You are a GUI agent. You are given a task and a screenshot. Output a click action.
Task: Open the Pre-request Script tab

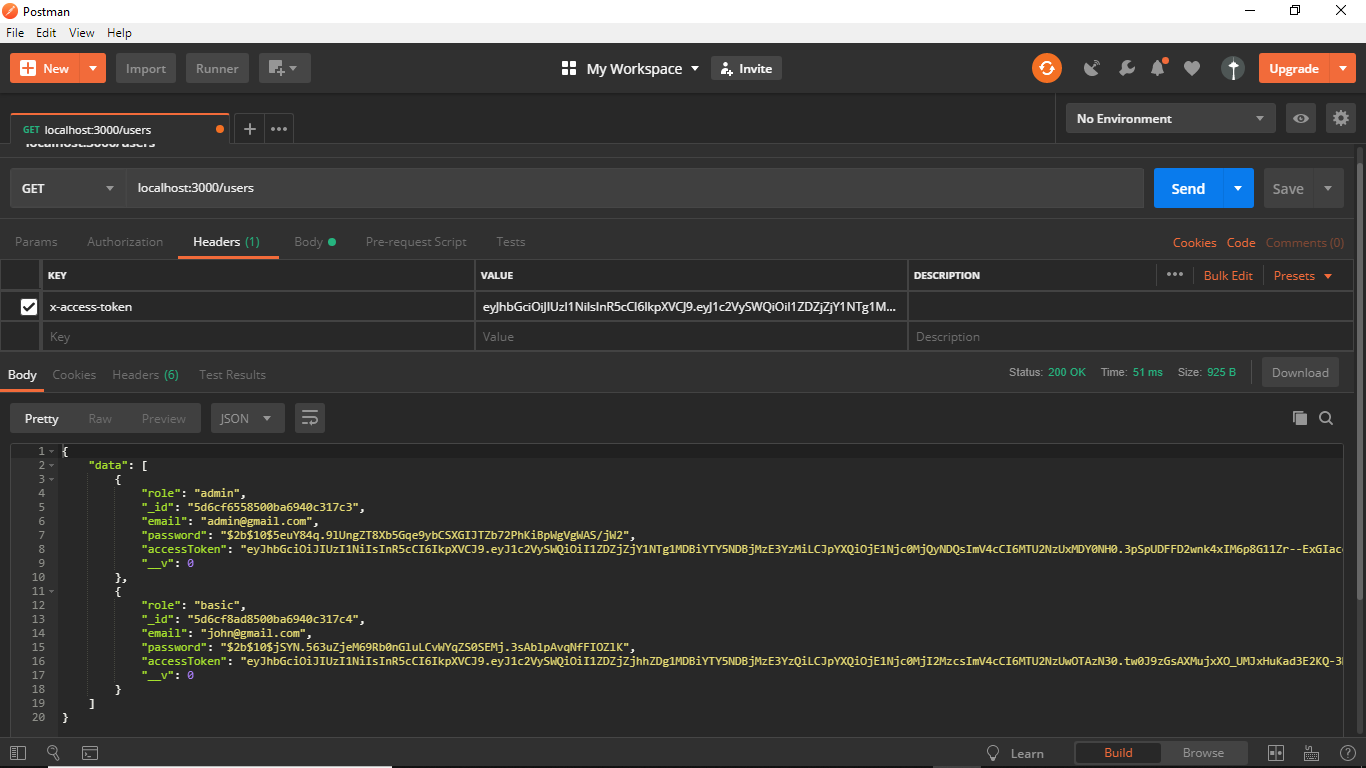[x=416, y=242]
